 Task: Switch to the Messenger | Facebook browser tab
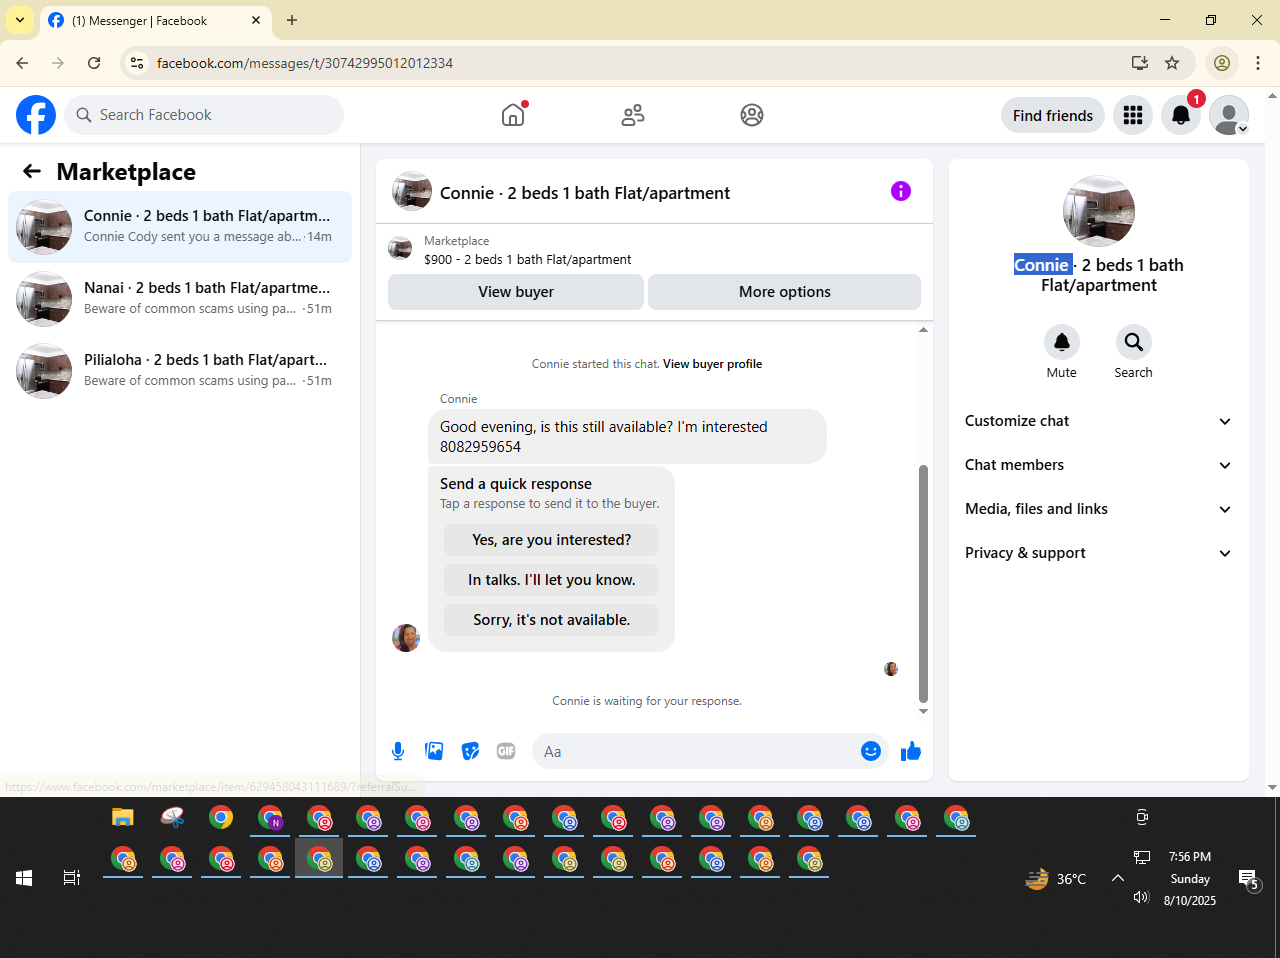[x=155, y=20]
